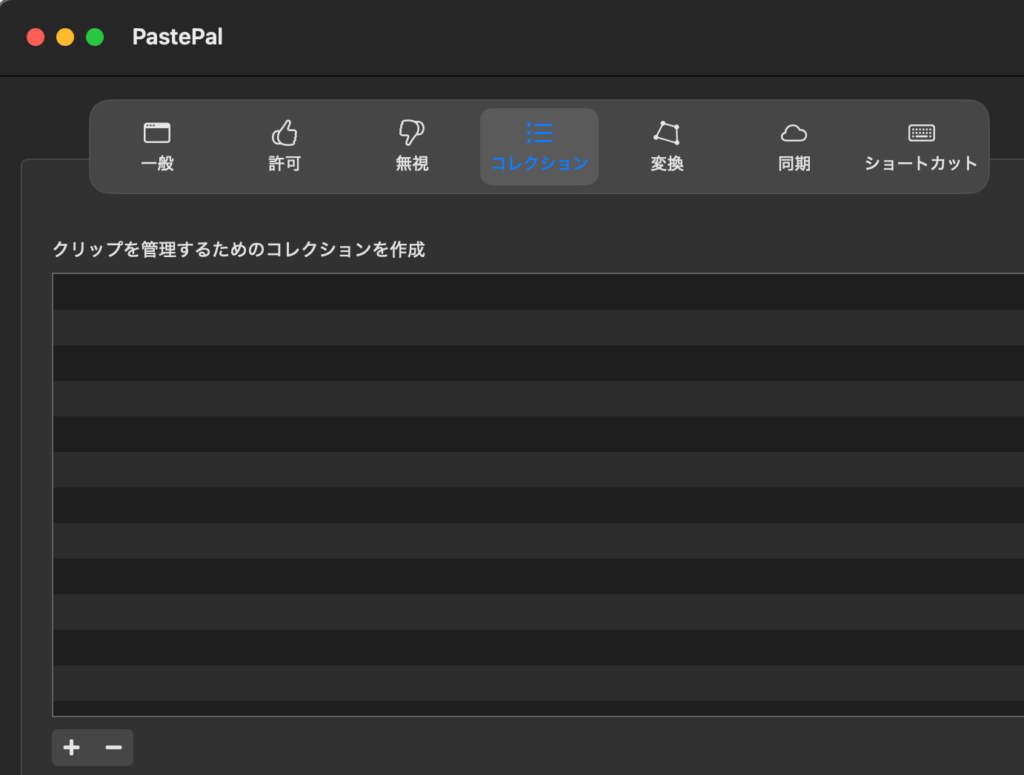Select the first empty row in collection list
1024x775 pixels.
[540, 292]
